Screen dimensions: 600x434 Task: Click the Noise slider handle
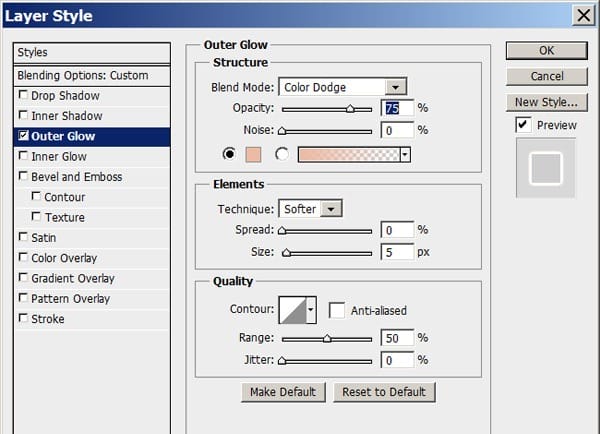(x=282, y=131)
